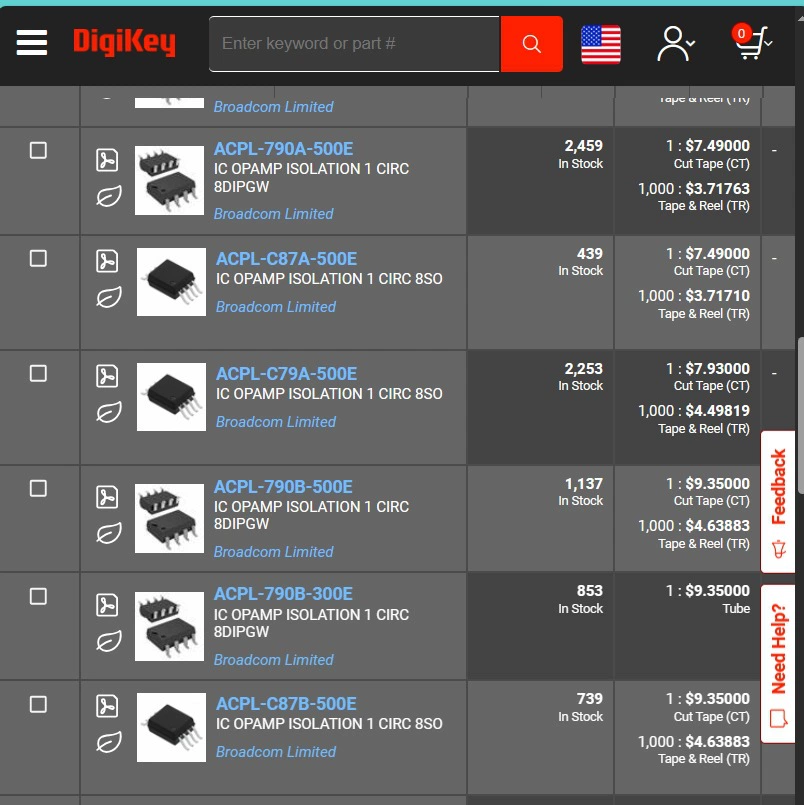
Task: Open datasheet PDF for ACPL-C79A-500E
Action: tap(107, 376)
